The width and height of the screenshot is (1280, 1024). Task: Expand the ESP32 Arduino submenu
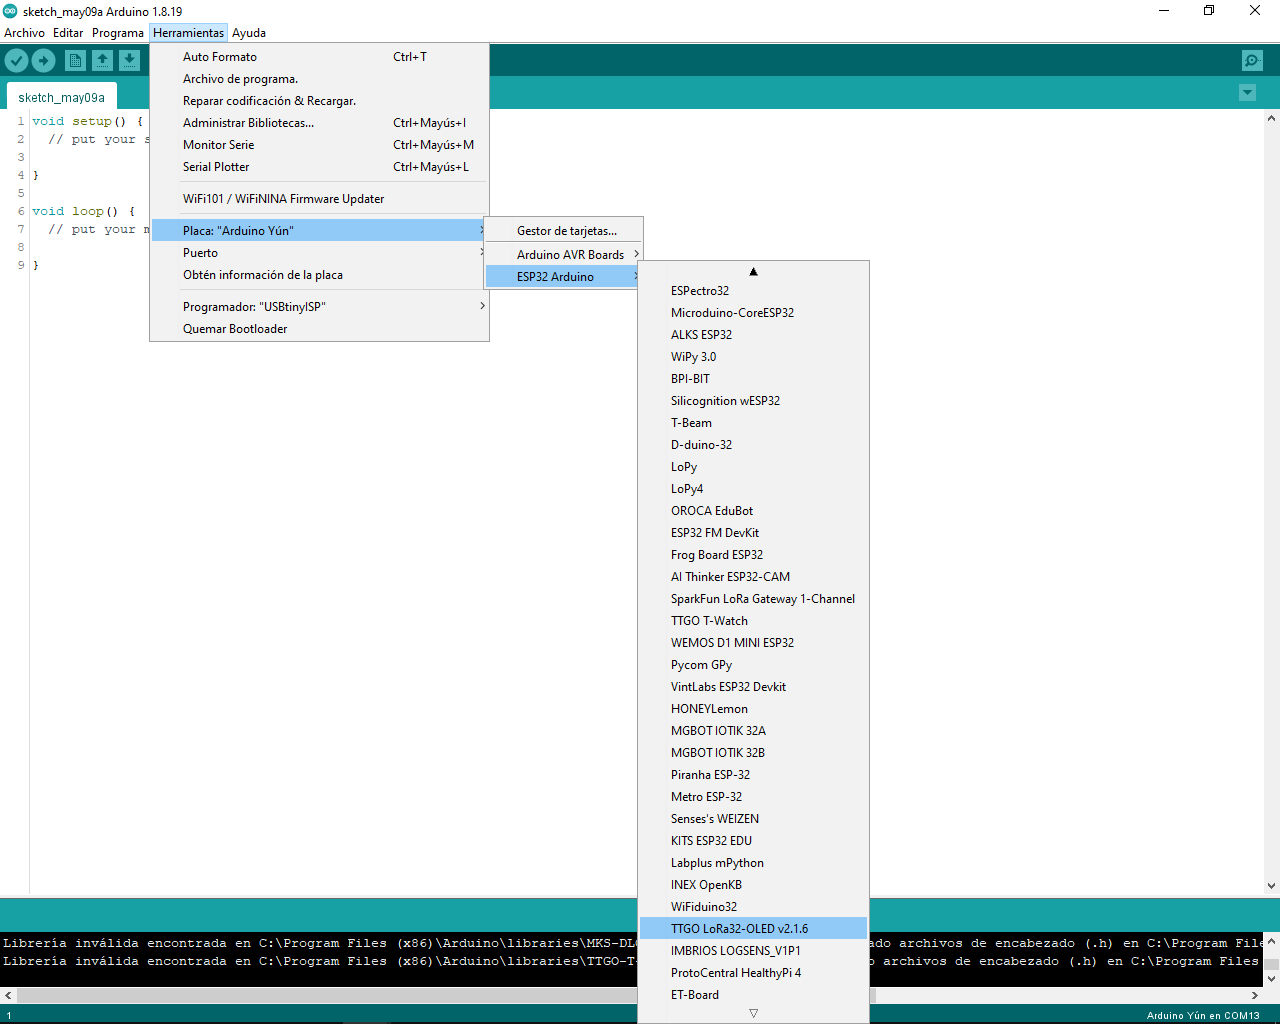tap(563, 277)
